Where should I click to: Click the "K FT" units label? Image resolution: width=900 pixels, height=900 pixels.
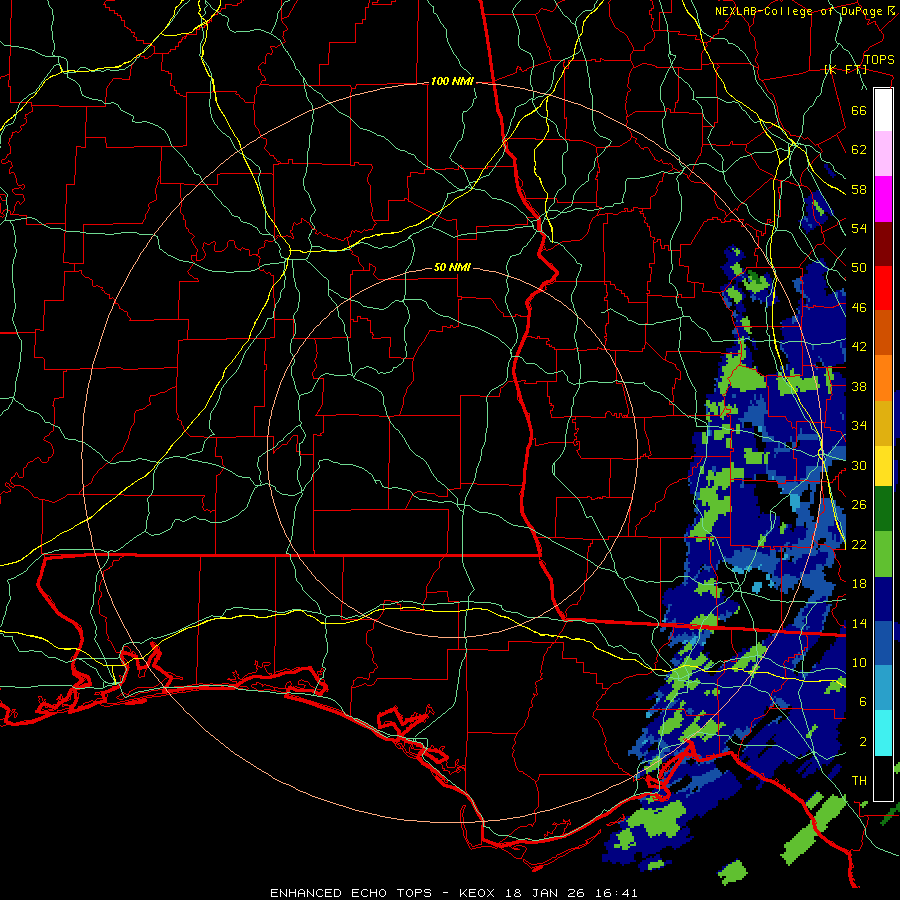(x=845, y=69)
